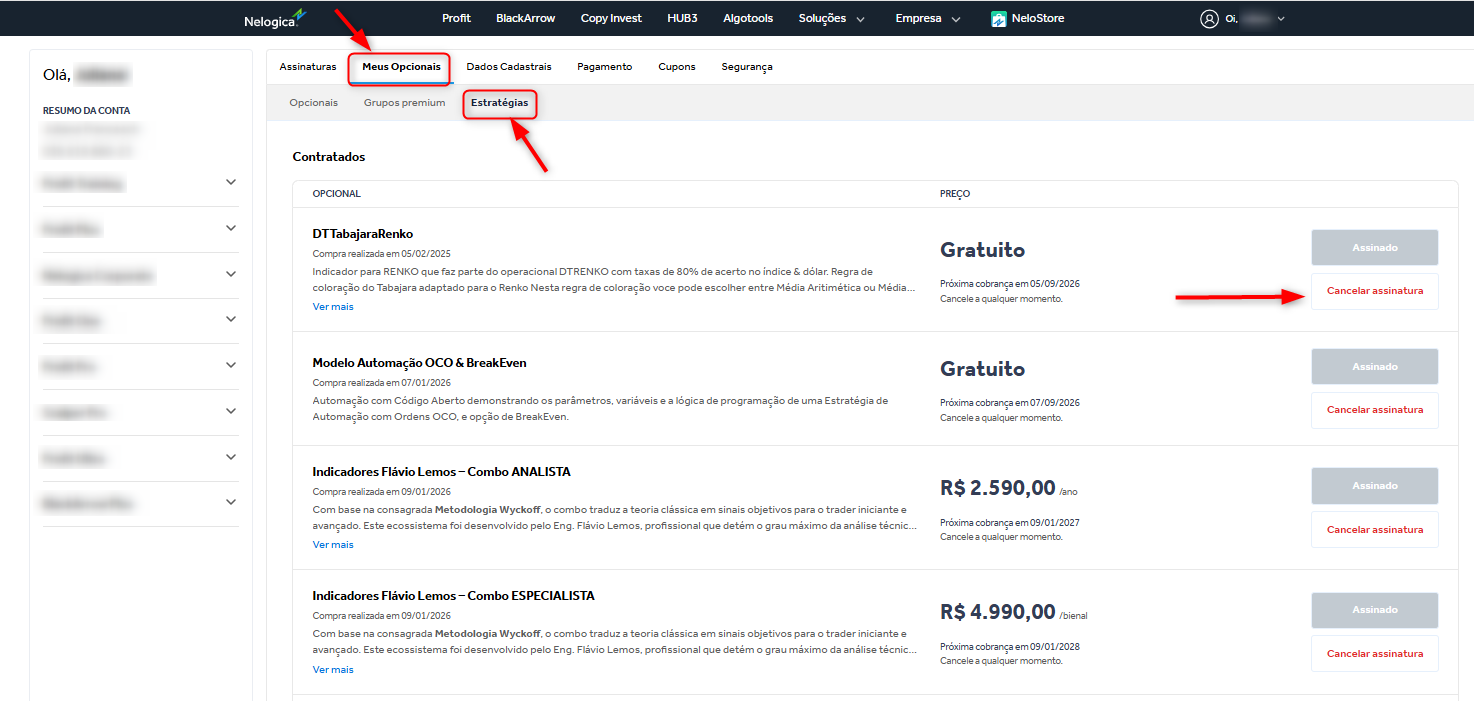Viewport: 1474px width, 701px height.
Task: Open the Empresa dropdown menu
Action: tap(928, 18)
